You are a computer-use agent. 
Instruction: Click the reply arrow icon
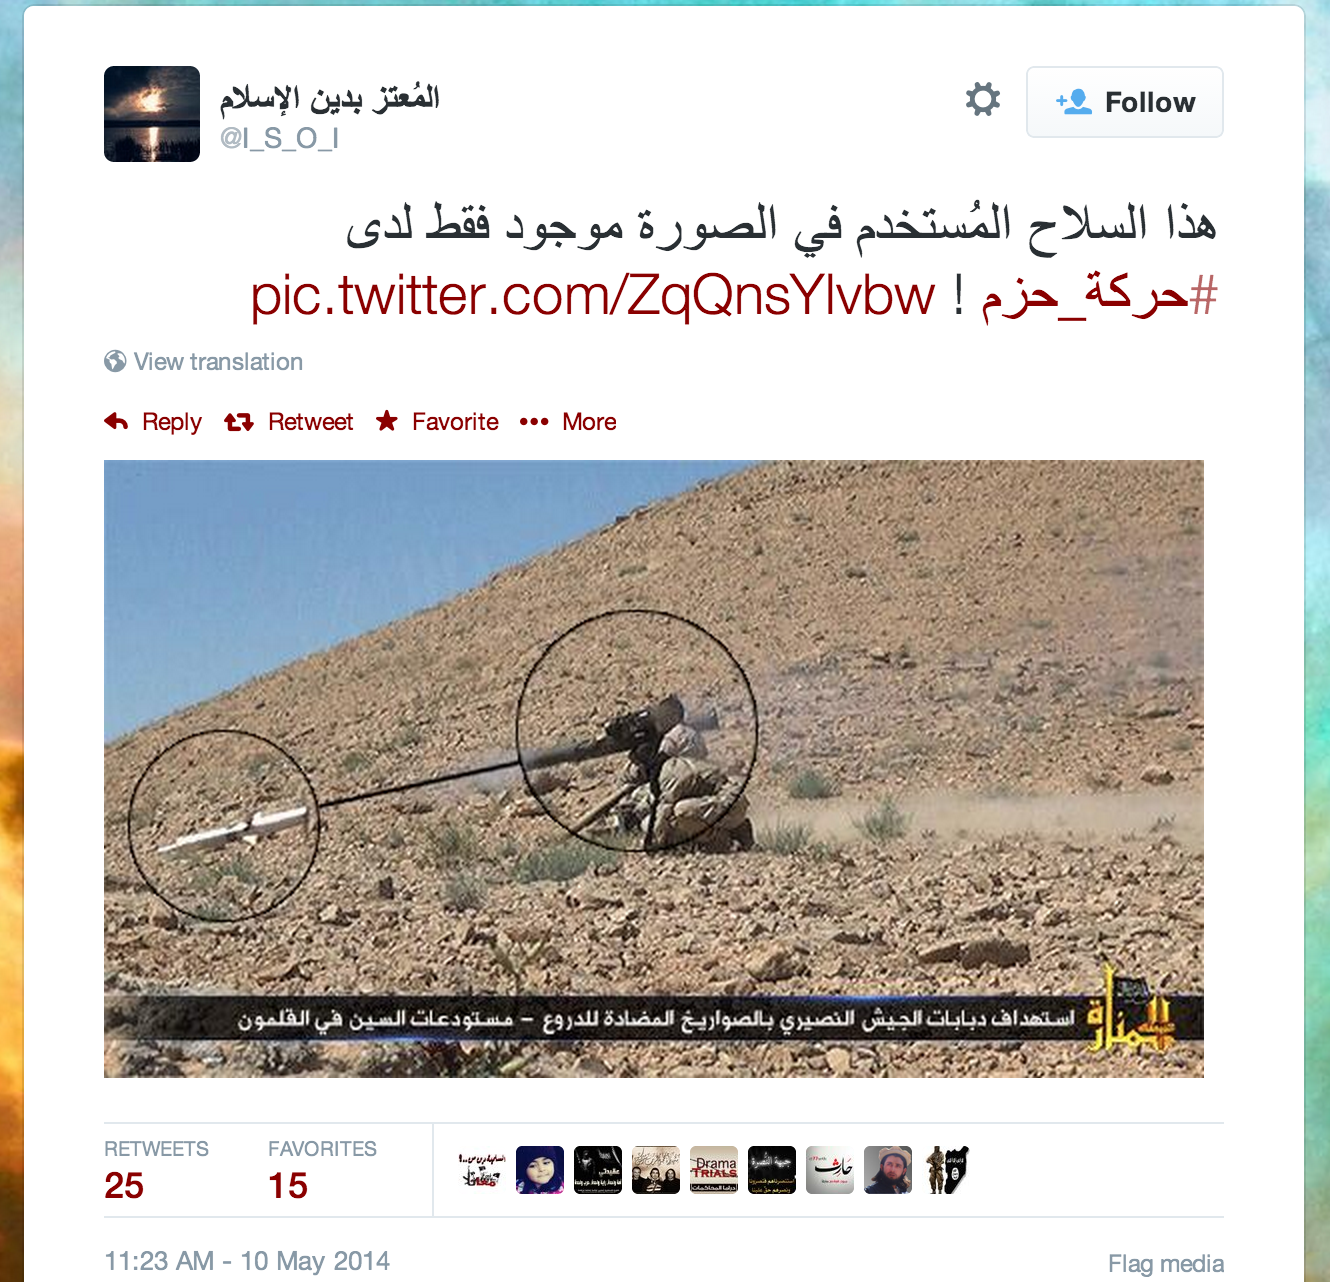(x=116, y=421)
